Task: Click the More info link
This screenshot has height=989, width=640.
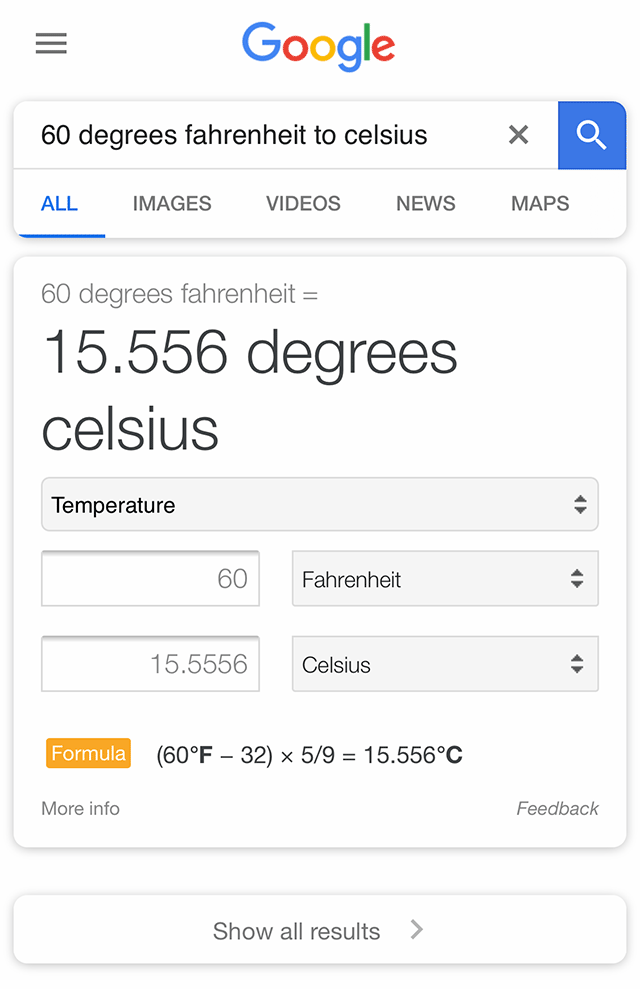Action: (80, 809)
